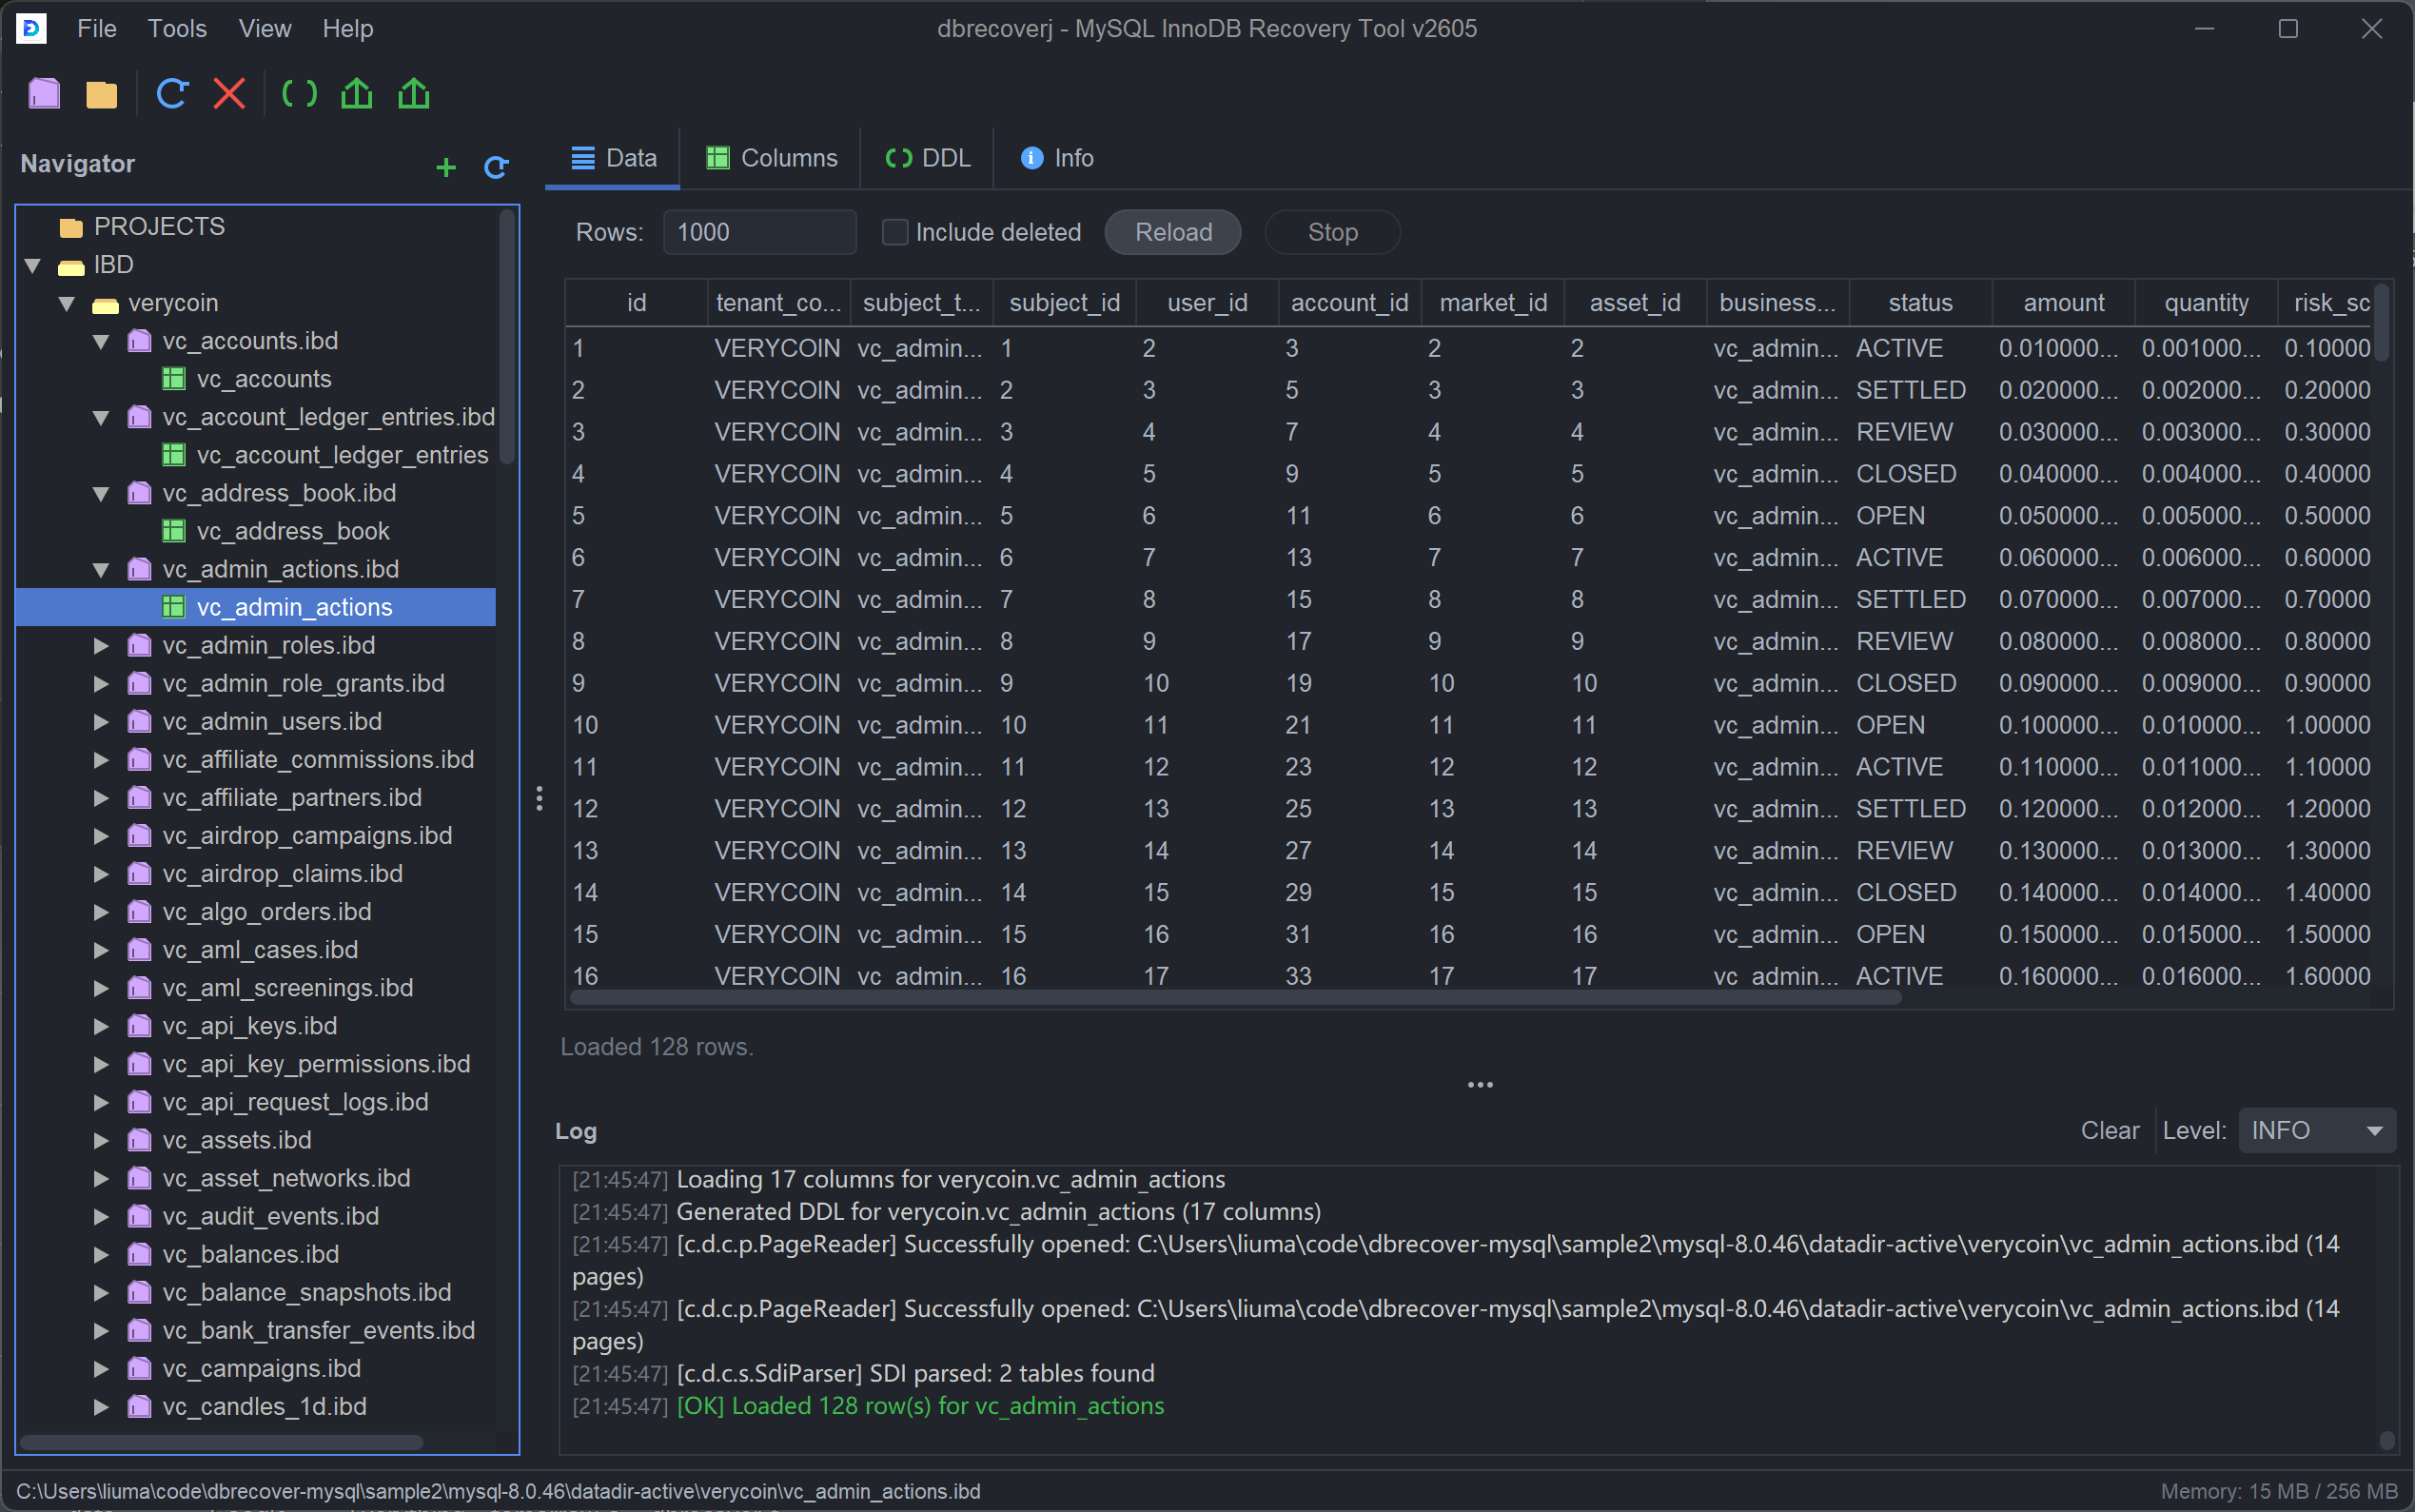Click the yellow open-folder toolbar icon
The image size is (2415, 1512).
point(101,94)
